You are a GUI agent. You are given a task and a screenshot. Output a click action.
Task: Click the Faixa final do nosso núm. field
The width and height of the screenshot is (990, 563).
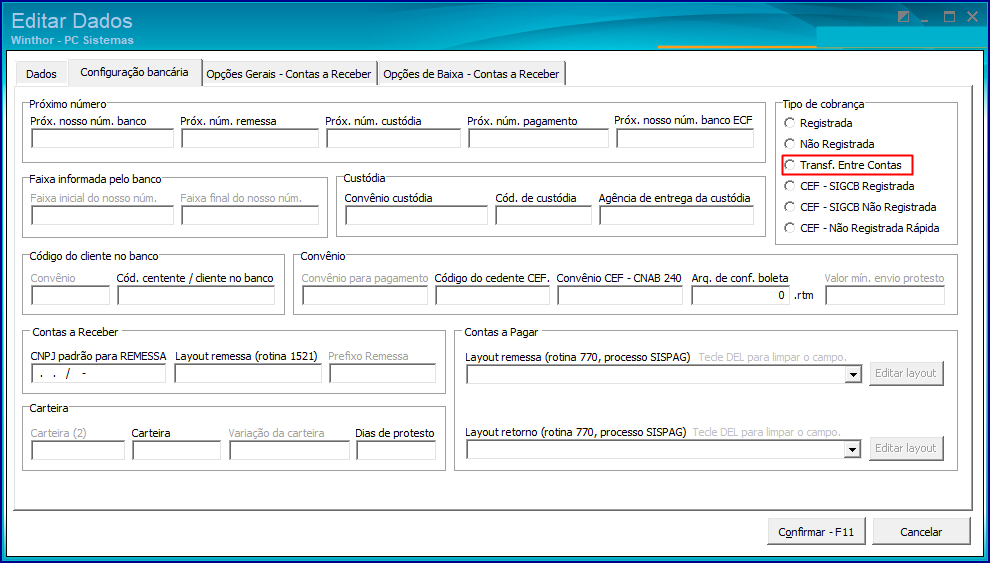(250, 216)
